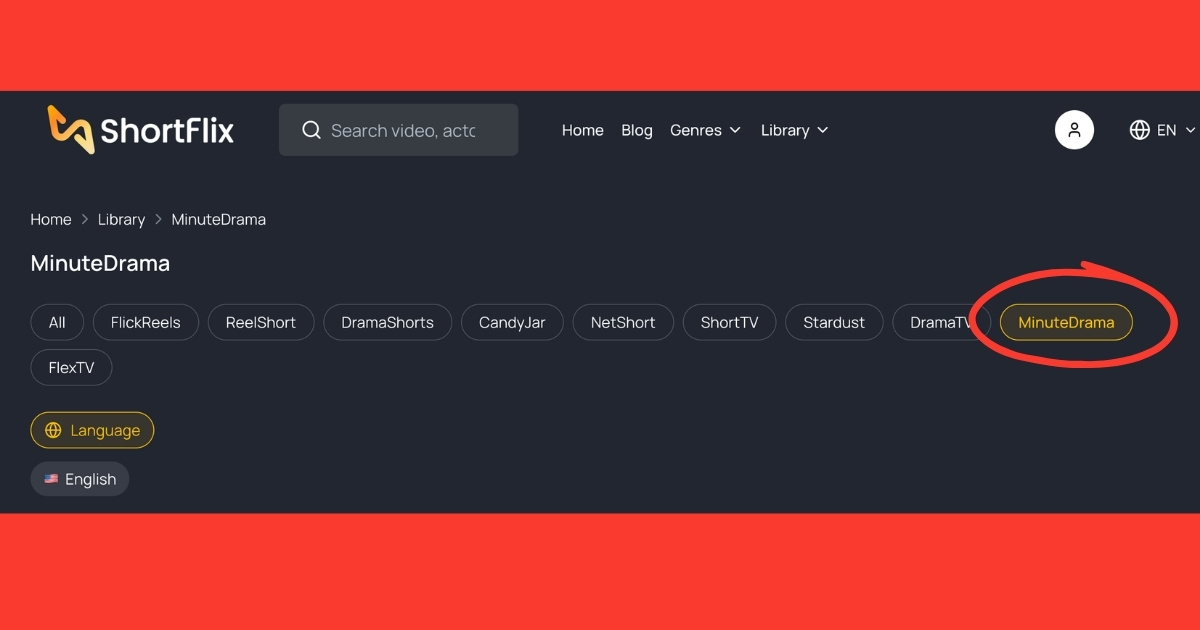The height and width of the screenshot is (630, 1200).
Task: Select the DramaShorts filter chip
Action: pyautogui.click(x=388, y=322)
